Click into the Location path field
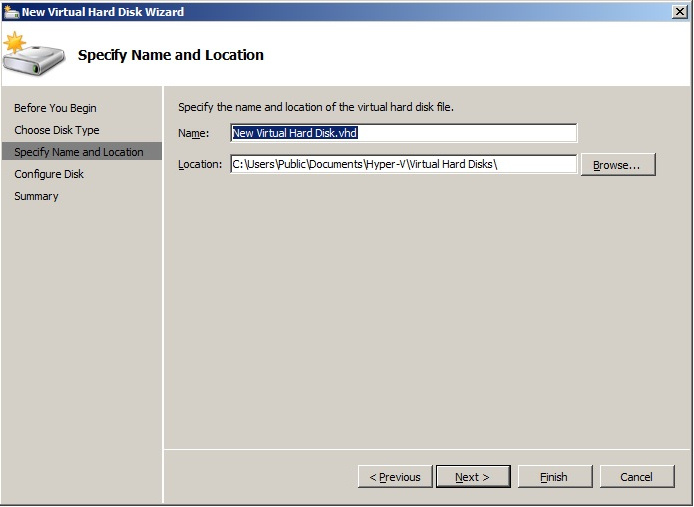 (x=403, y=164)
